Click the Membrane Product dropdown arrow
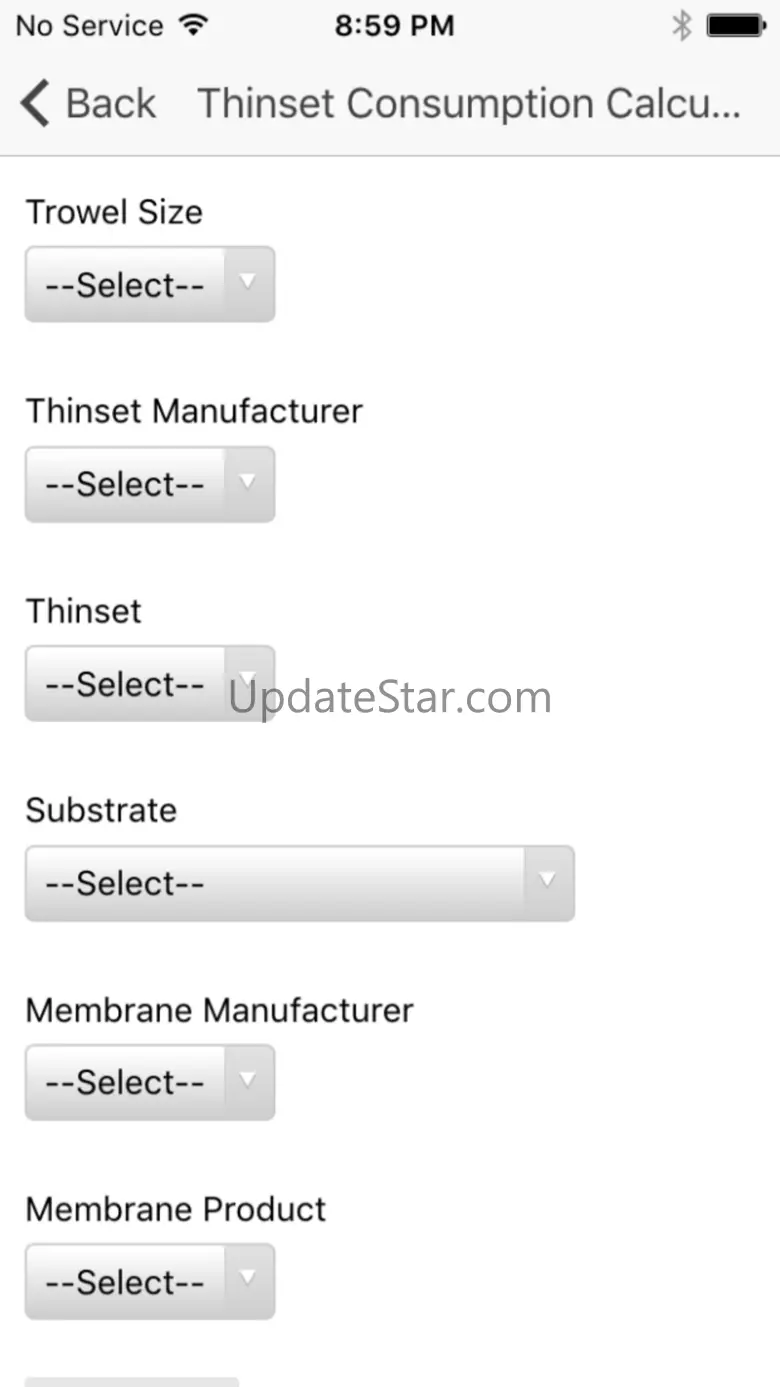The width and height of the screenshot is (780, 1387). (x=248, y=1280)
